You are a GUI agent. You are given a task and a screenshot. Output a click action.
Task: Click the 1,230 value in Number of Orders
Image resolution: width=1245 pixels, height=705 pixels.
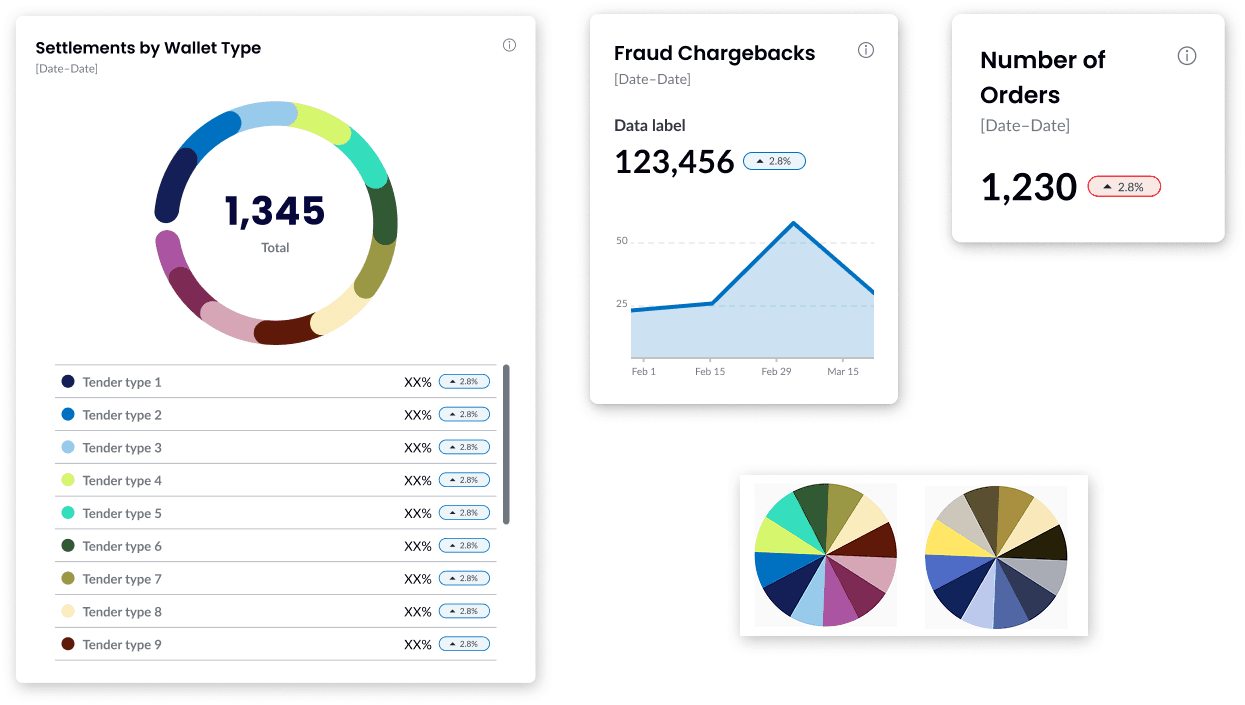point(1029,187)
